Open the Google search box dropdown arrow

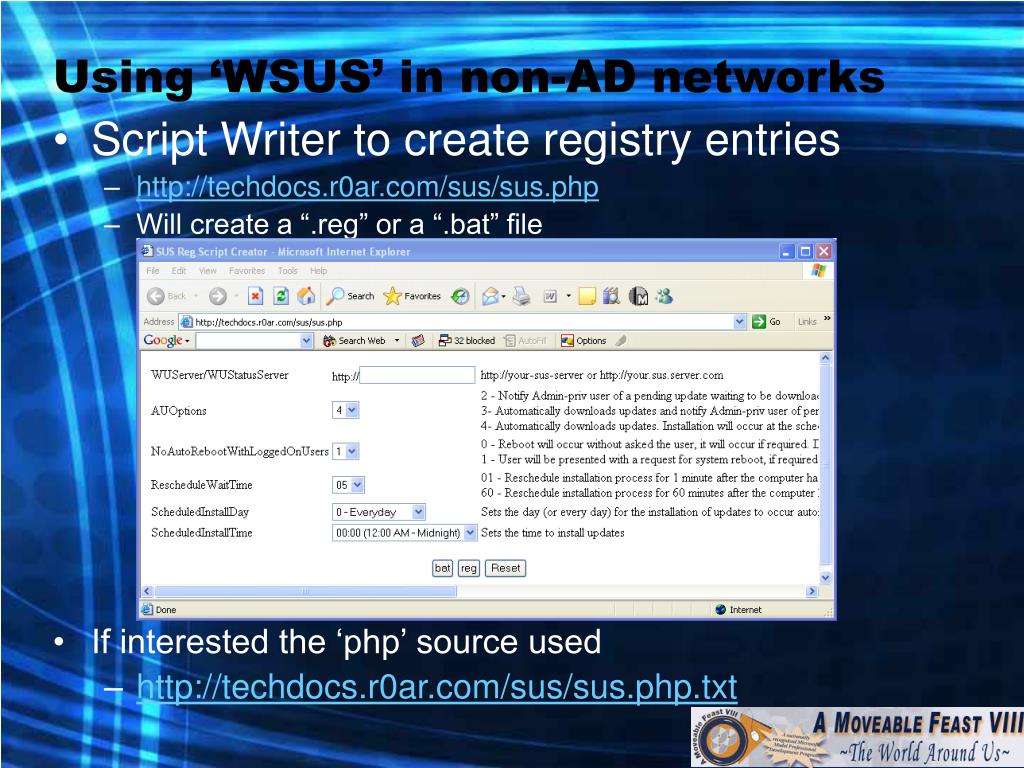[306, 341]
